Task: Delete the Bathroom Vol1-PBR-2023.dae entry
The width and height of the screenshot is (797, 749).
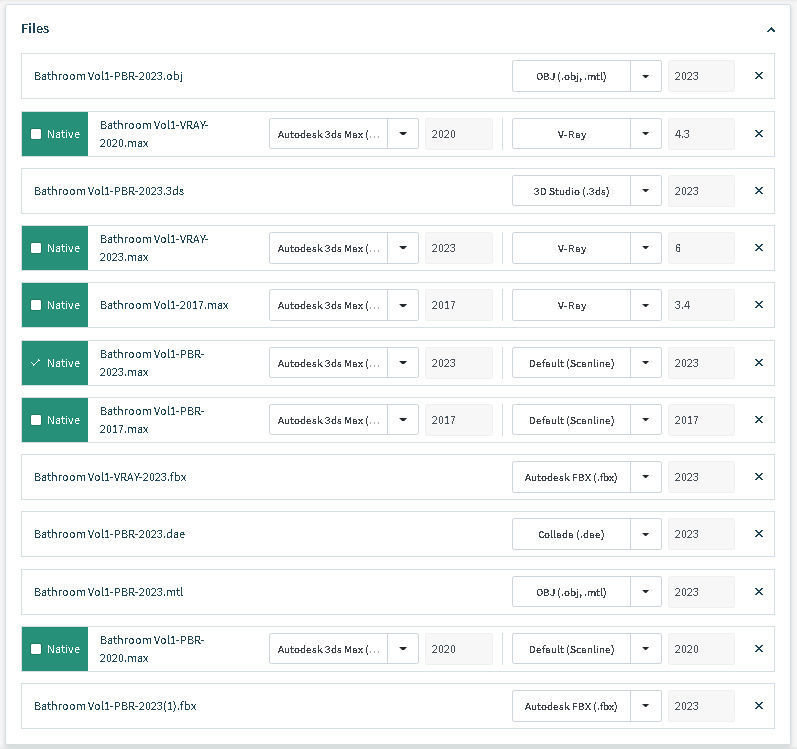Action: pyautogui.click(x=758, y=534)
